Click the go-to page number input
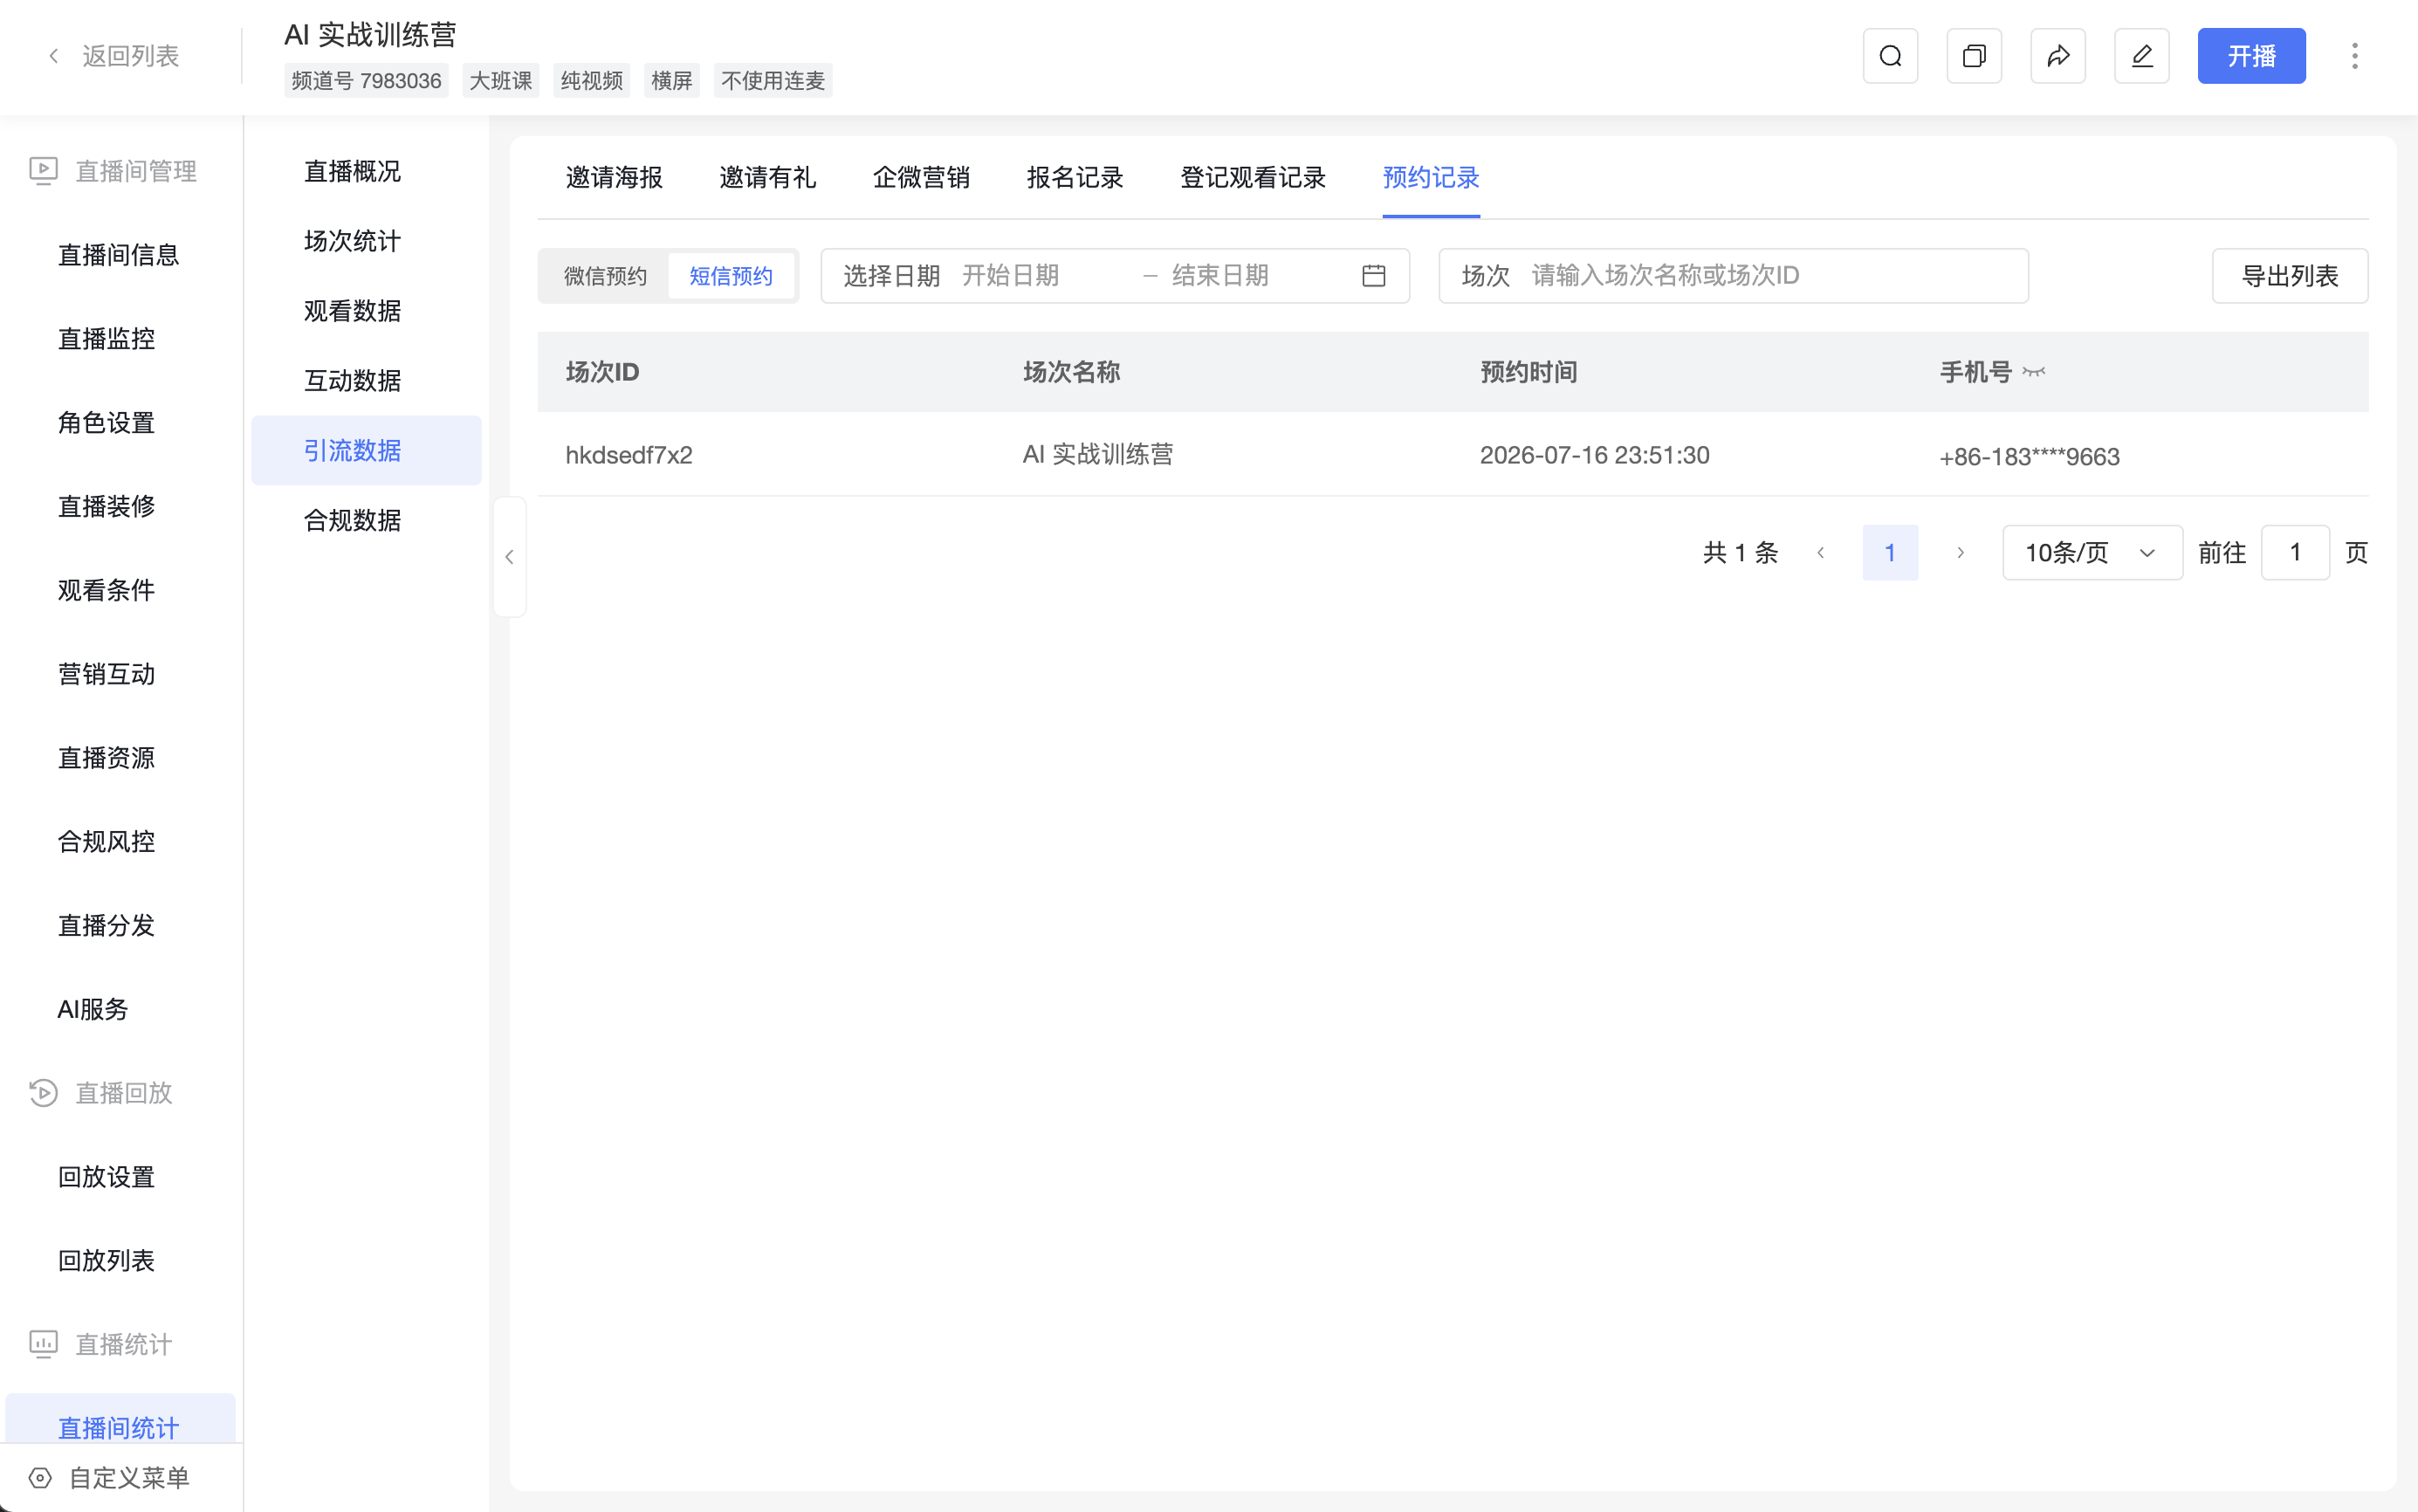Screen dimensions: 2418x1512 pos(2296,553)
